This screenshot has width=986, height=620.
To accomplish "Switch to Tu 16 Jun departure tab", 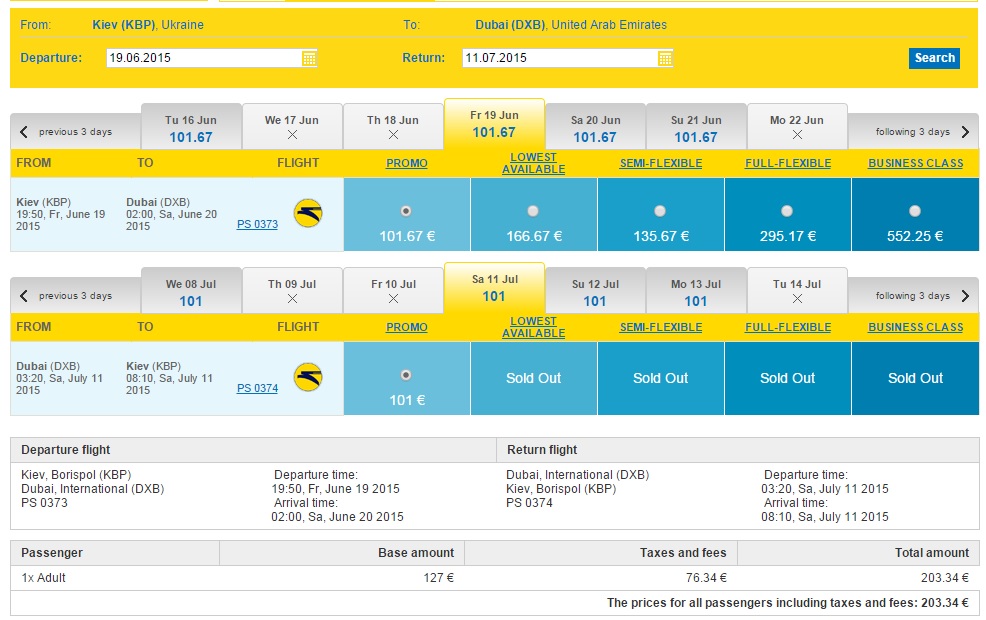I will [191, 128].
